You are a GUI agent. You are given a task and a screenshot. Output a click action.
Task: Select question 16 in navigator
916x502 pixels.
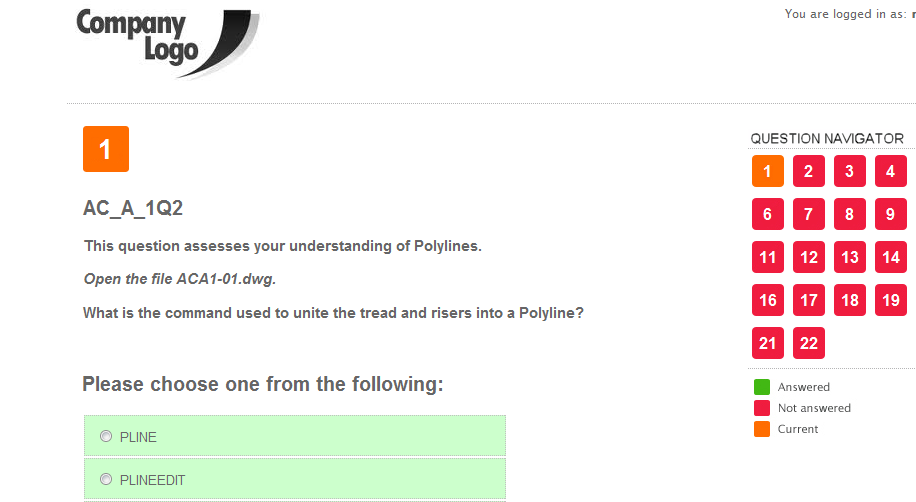point(767,300)
